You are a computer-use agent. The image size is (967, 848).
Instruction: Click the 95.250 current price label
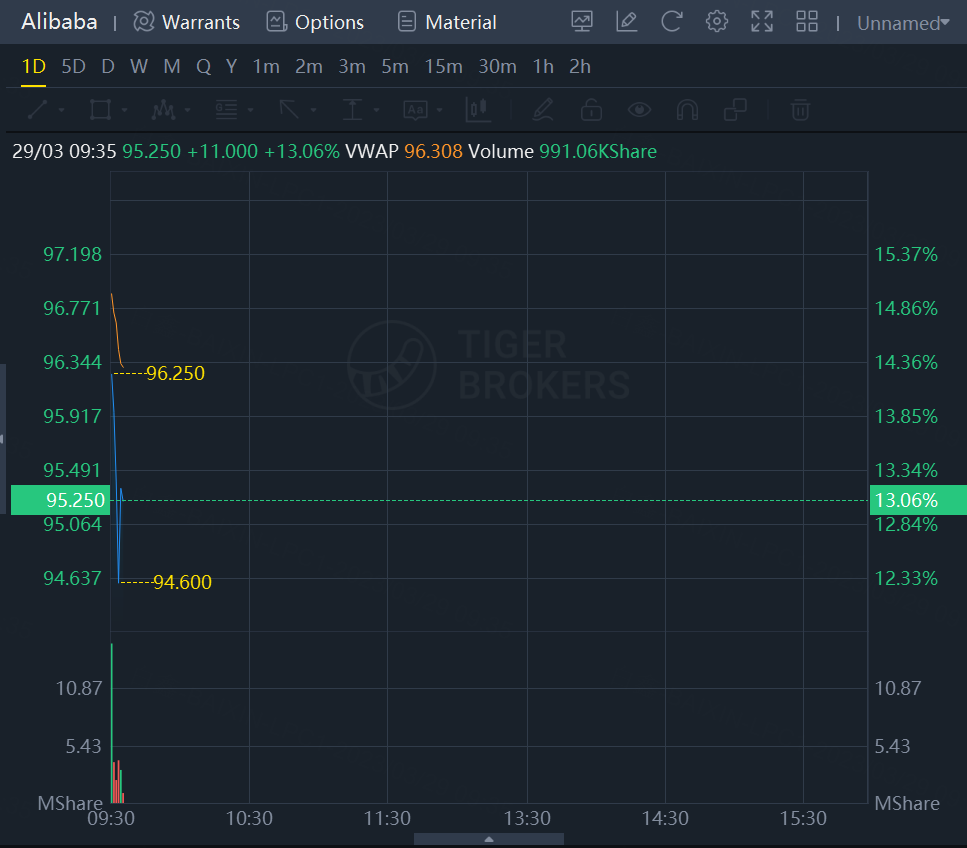pyautogui.click(x=60, y=500)
